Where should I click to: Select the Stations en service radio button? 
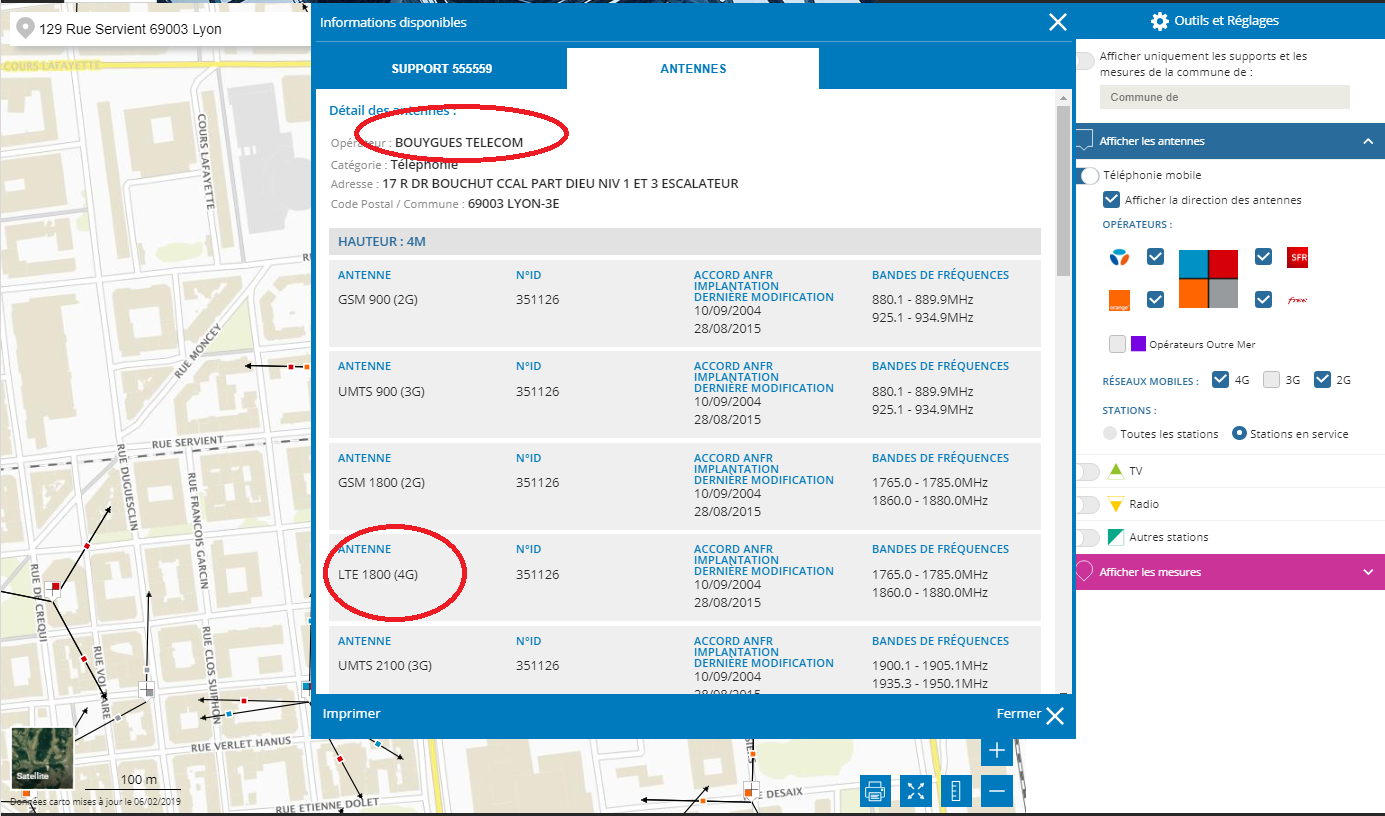[1239, 434]
